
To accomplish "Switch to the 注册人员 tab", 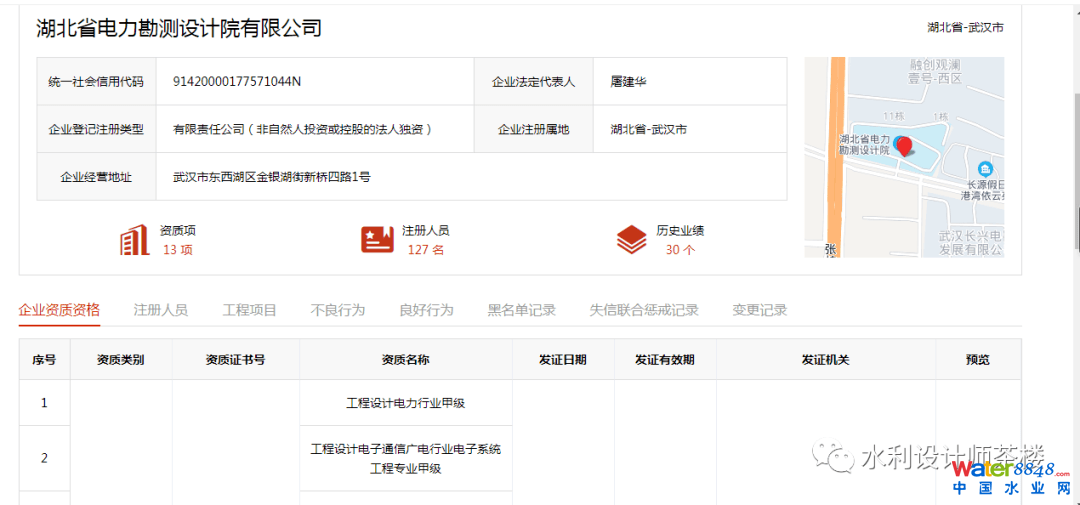I will [160, 310].
